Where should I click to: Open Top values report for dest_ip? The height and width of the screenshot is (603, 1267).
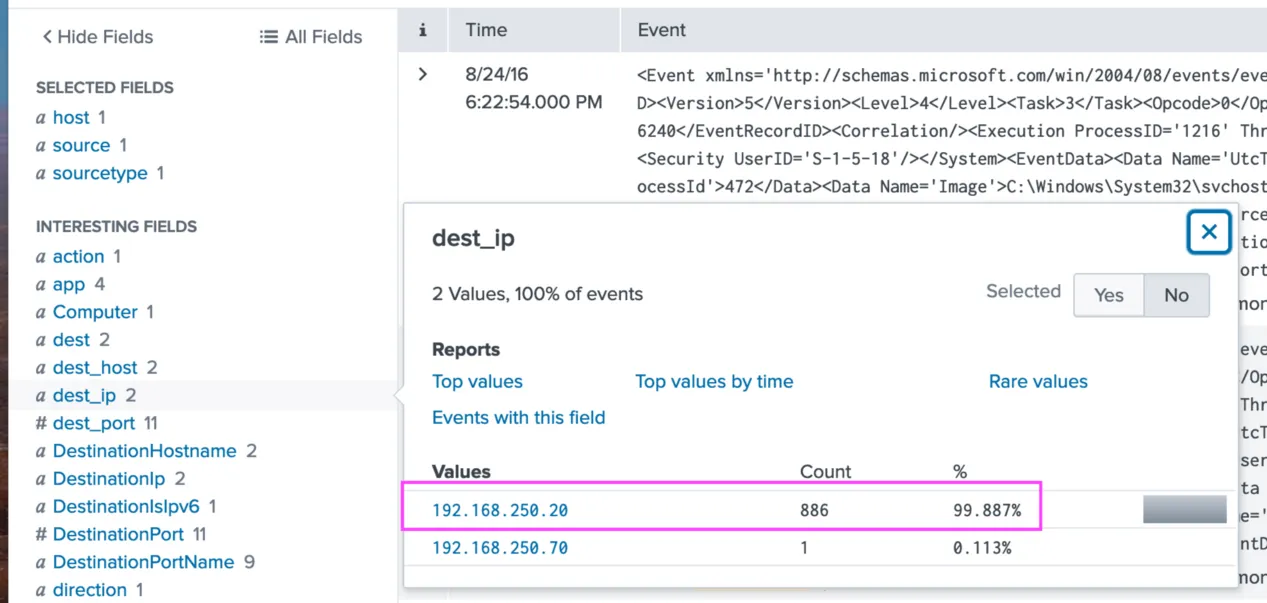pyautogui.click(x=477, y=381)
